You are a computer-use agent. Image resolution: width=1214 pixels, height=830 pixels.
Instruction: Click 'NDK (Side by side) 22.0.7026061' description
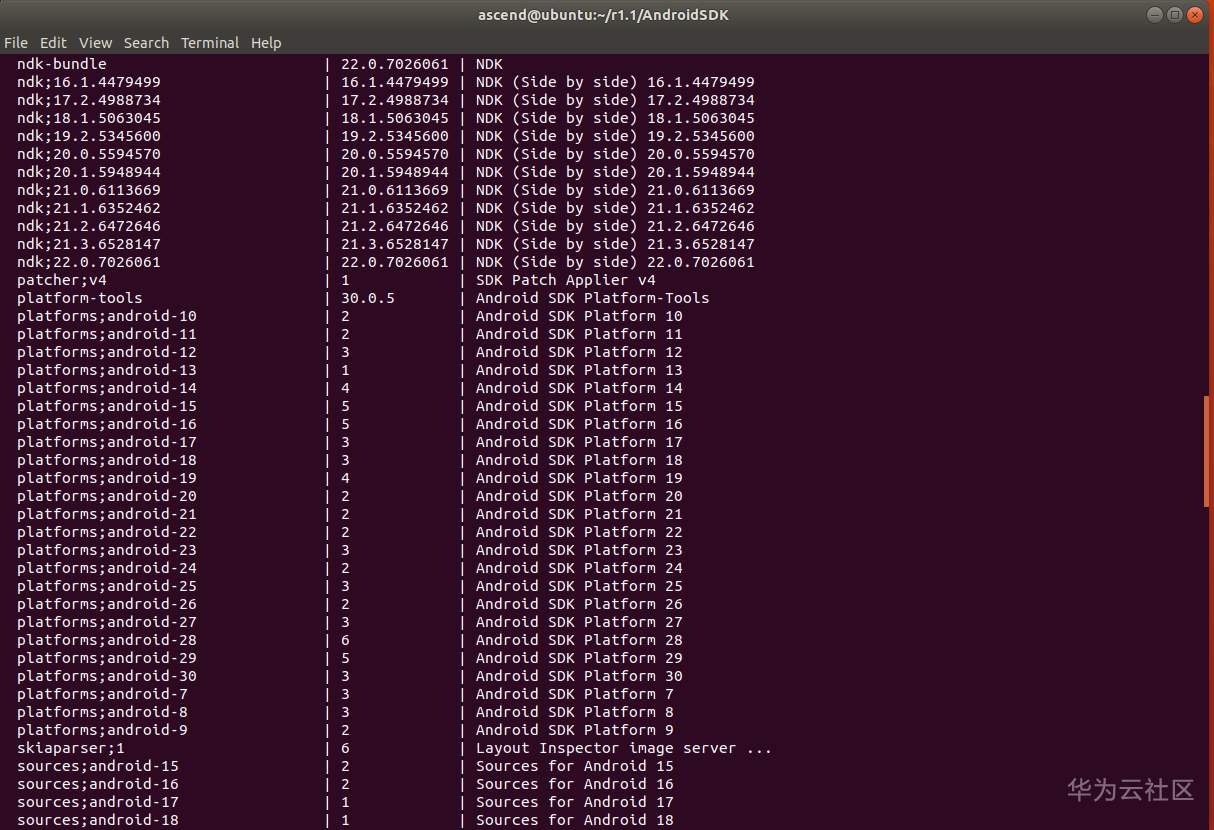coord(615,262)
